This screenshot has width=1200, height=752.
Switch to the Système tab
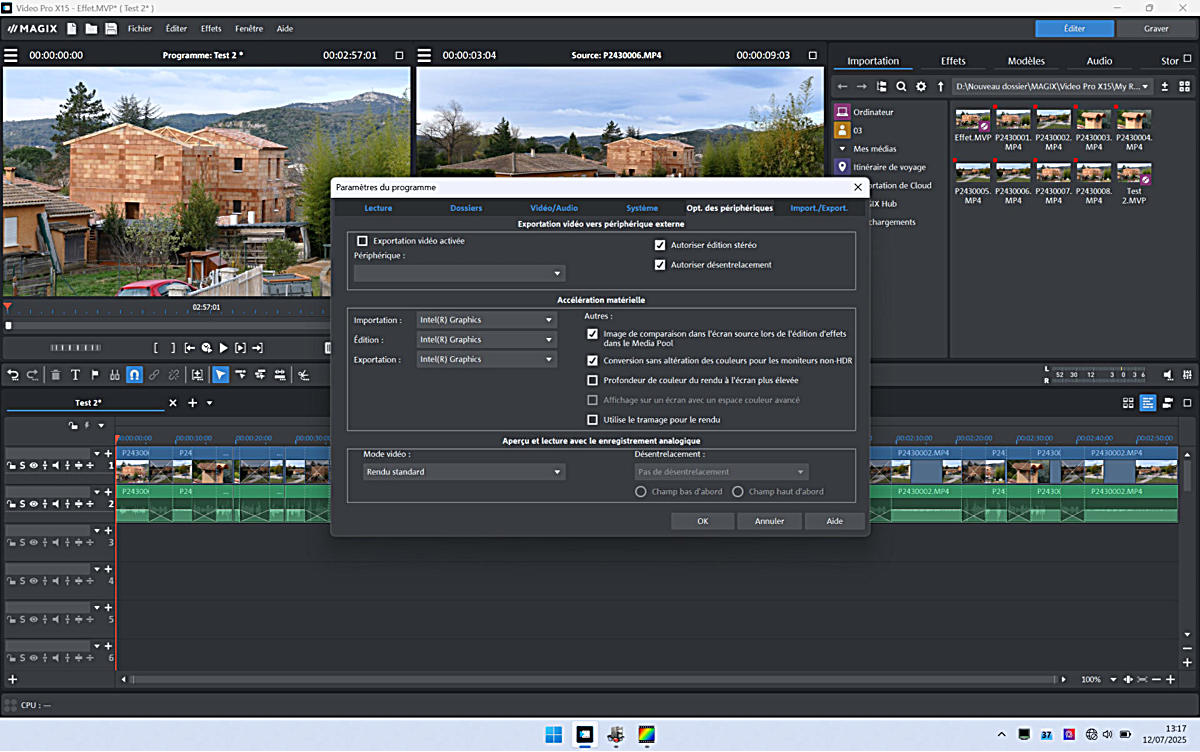[642, 208]
